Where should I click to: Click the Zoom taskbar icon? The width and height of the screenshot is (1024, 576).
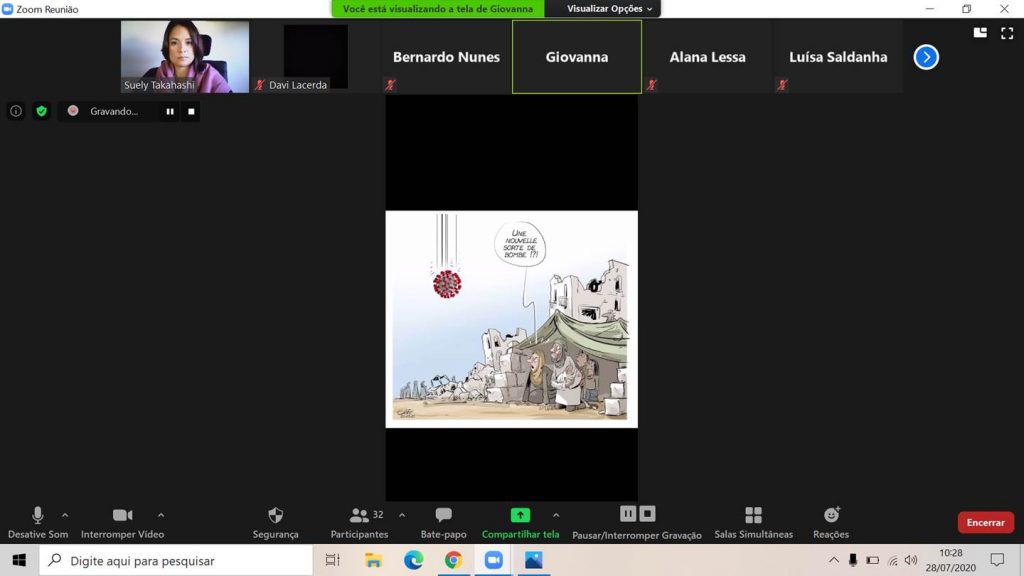(x=494, y=560)
